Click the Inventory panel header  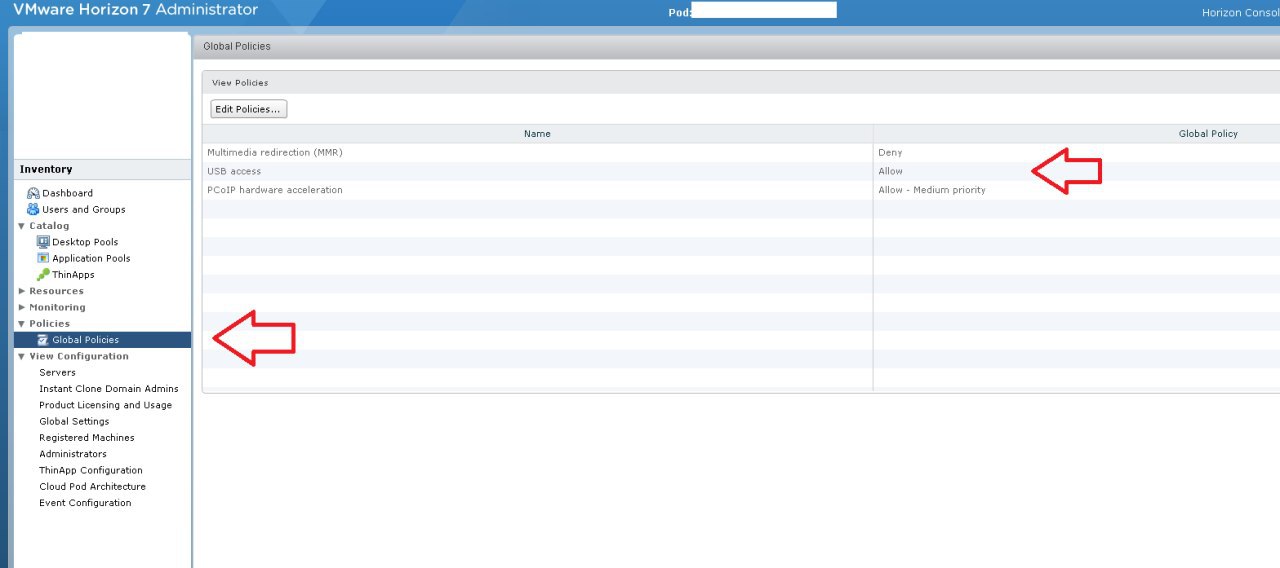pos(102,170)
